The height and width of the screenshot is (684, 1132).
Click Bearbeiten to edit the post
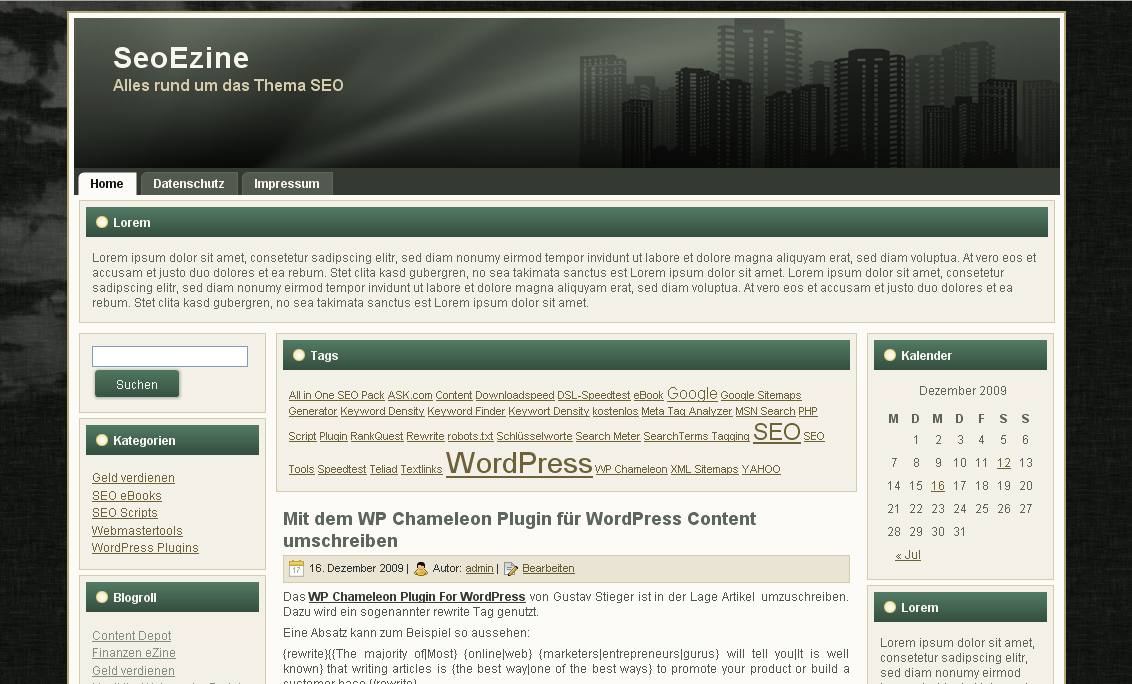coord(549,568)
